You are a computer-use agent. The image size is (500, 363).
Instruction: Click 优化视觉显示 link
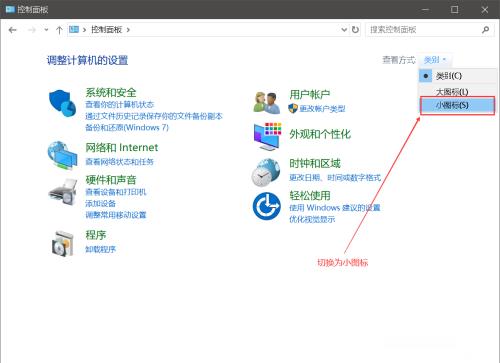[x=312, y=219]
